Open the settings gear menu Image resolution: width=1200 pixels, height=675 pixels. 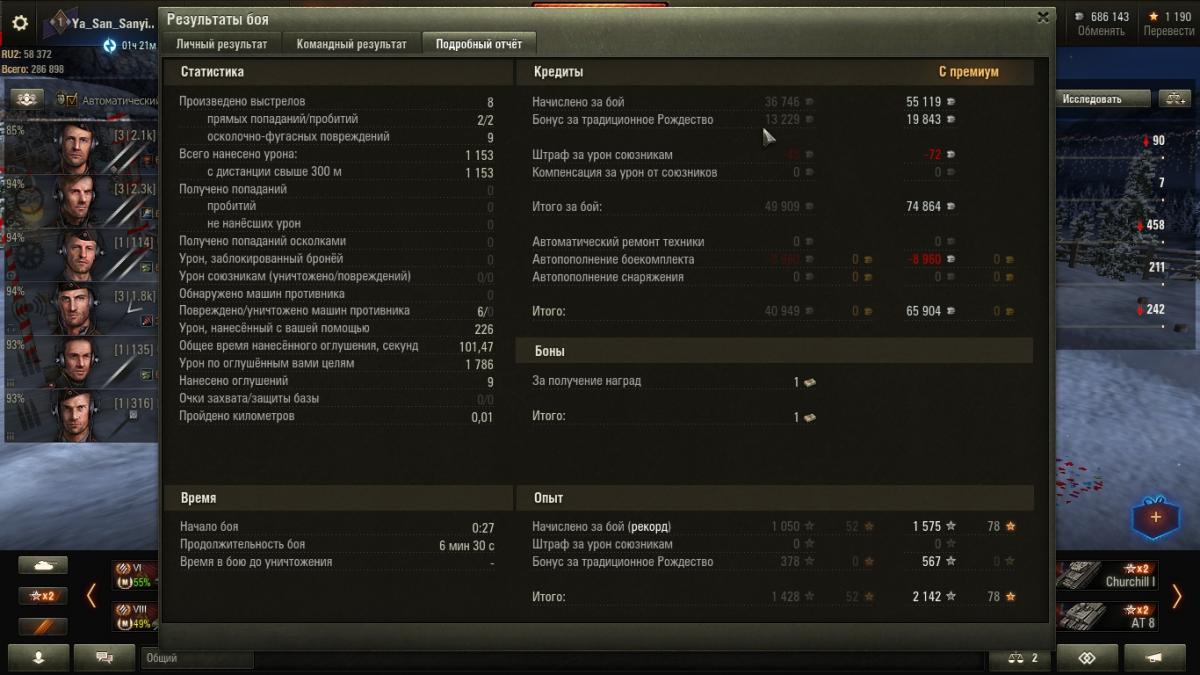pos(20,22)
